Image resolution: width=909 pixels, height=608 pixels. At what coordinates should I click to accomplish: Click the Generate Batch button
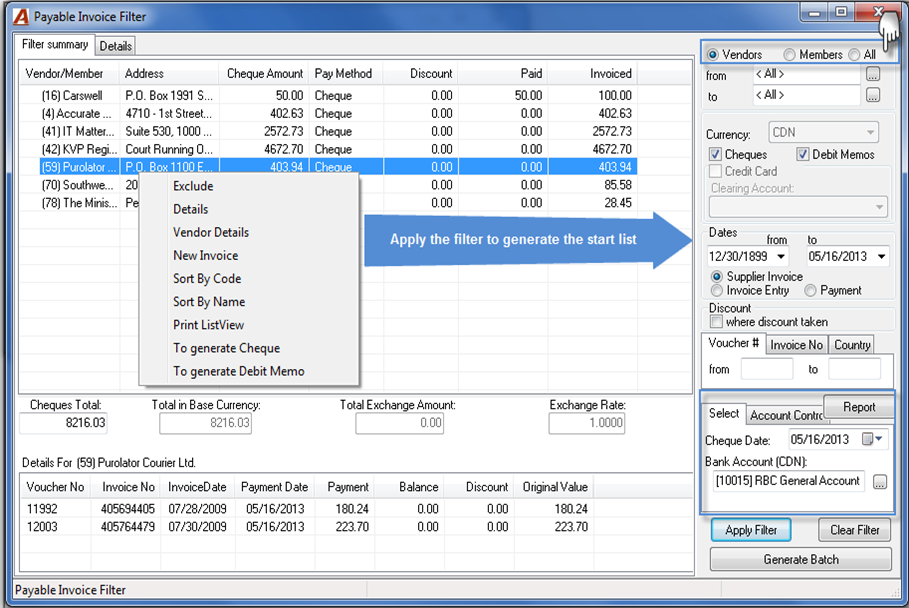click(x=801, y=559)
